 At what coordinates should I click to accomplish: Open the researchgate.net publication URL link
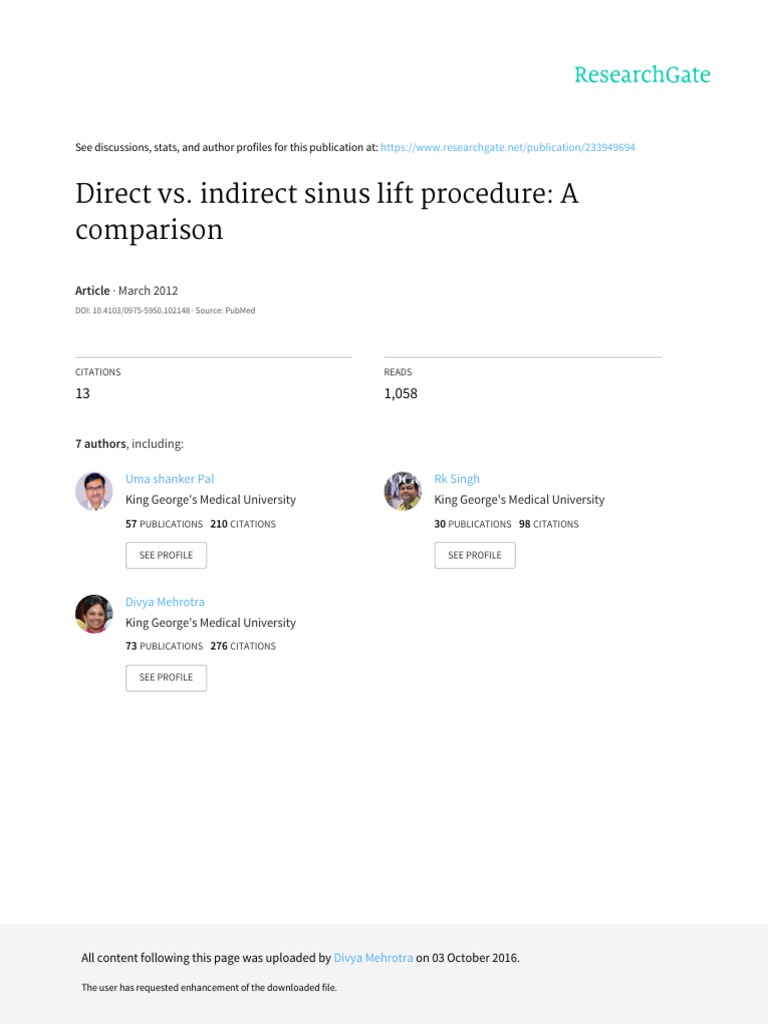click(x=507, y=147)
